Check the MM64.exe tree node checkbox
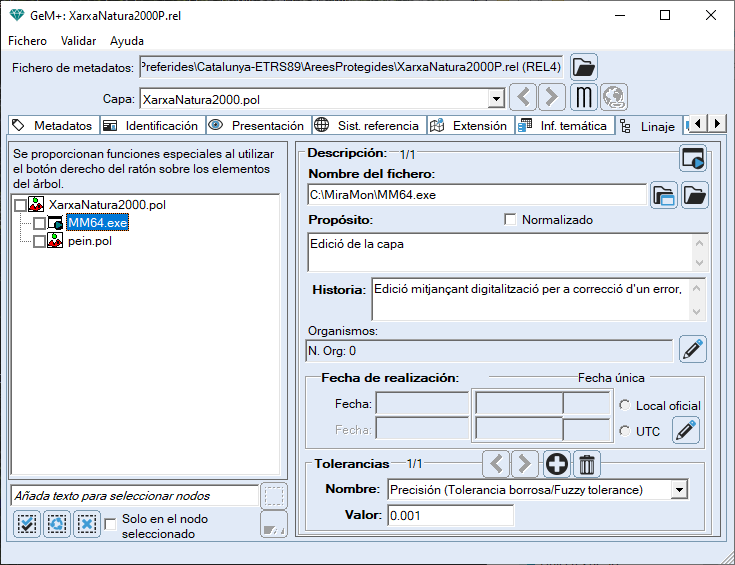 tap(40, 223)
